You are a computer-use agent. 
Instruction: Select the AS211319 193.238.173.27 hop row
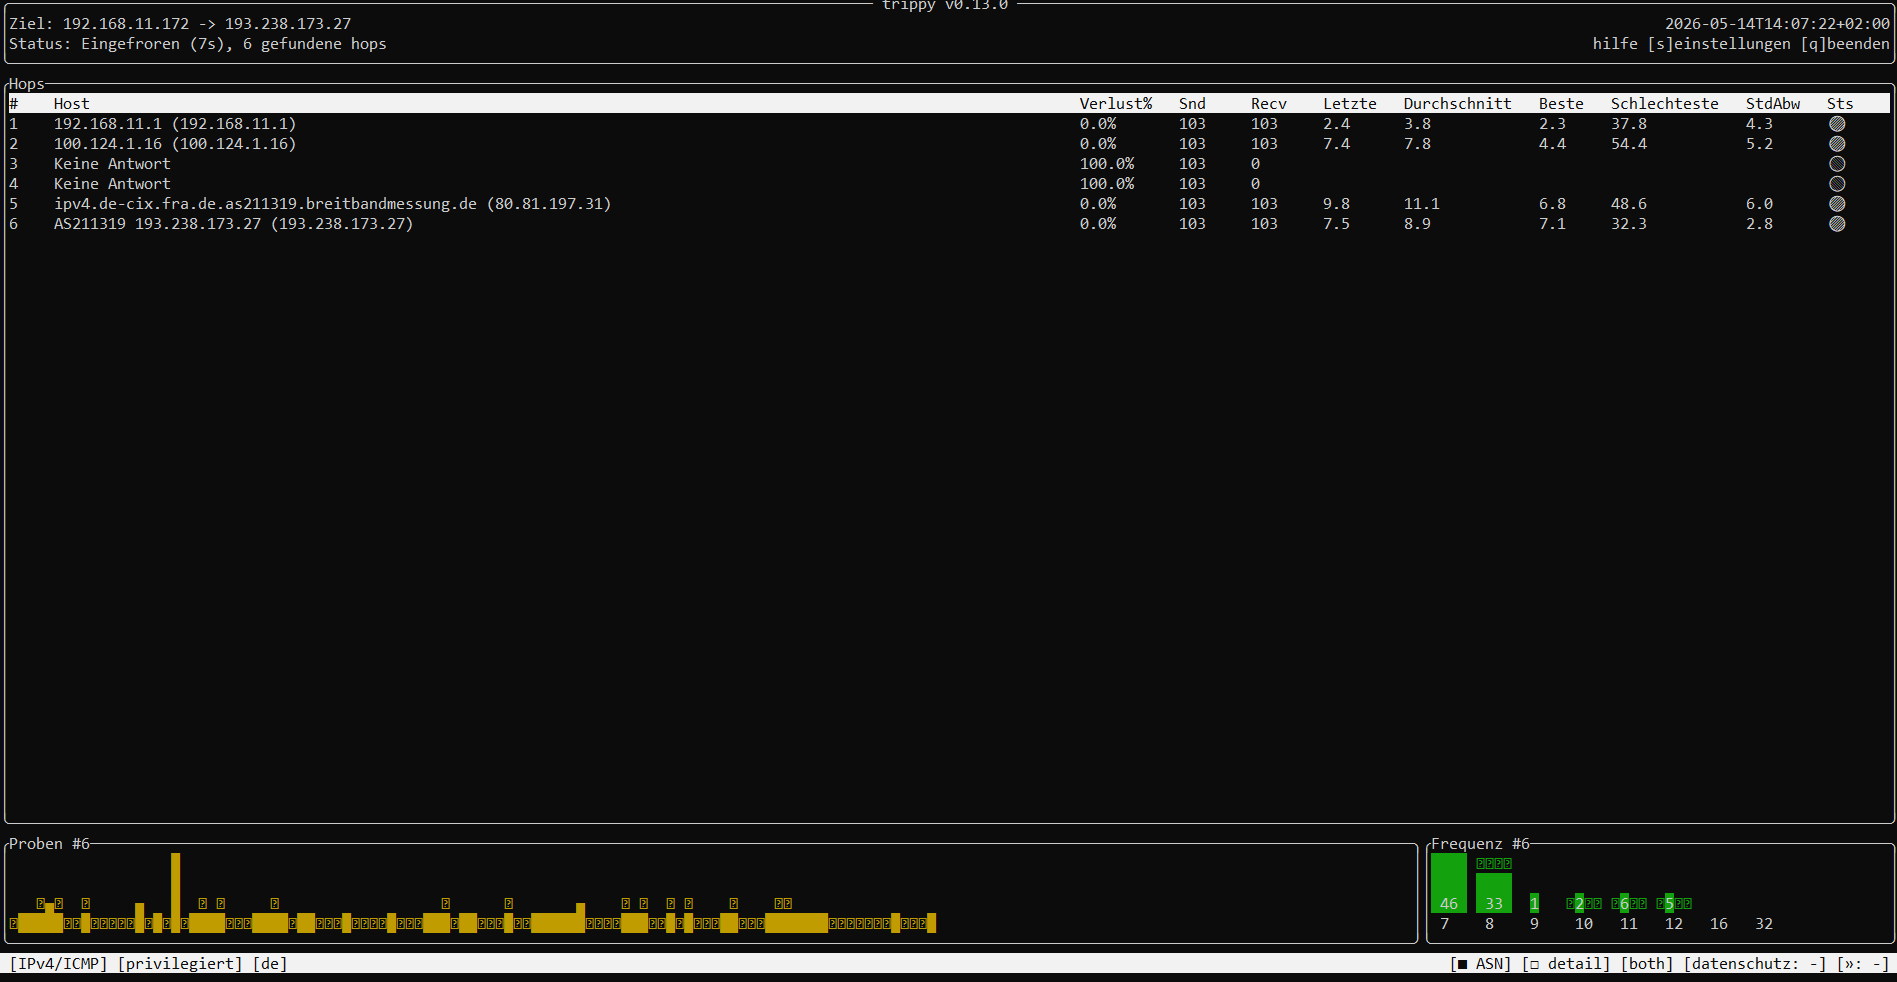coord(949,224)
